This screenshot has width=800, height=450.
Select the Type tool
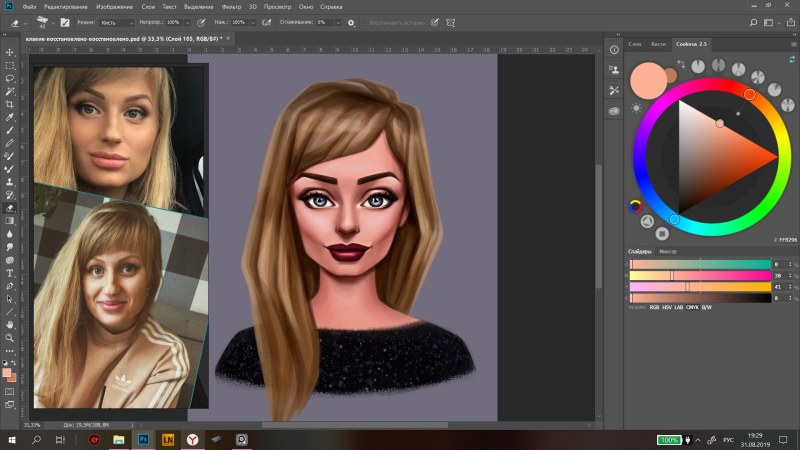[10, 272]
